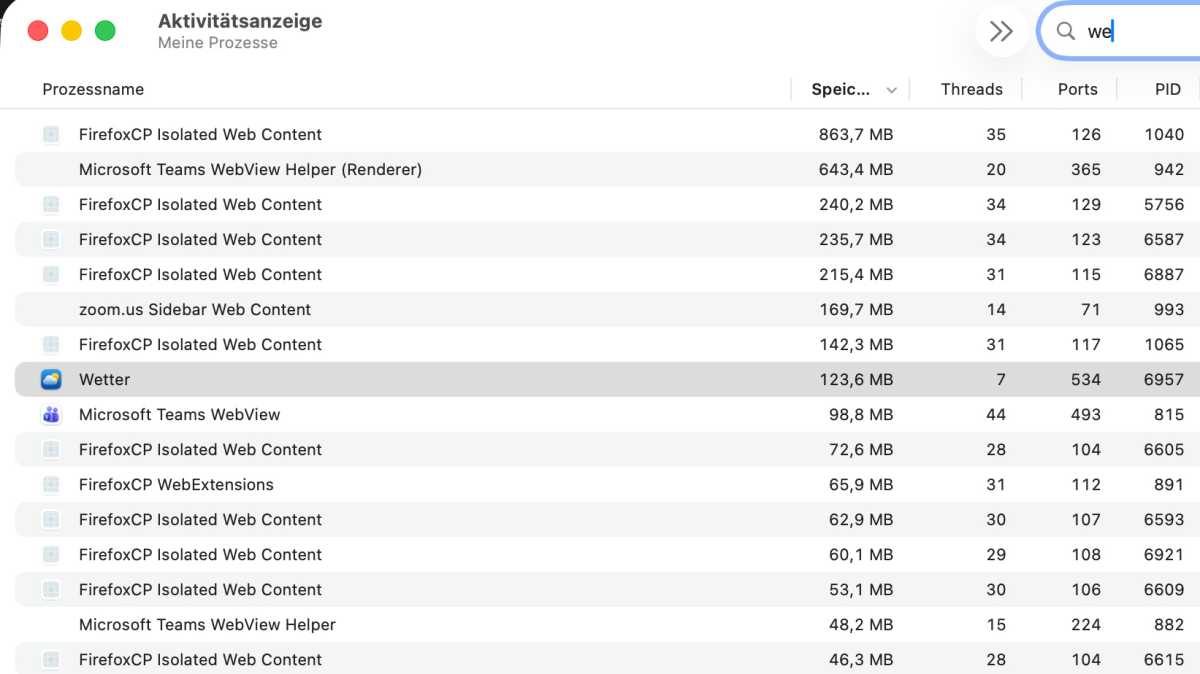
Task: Click the Microsoft Teams WebView icon
Action: click(x=51, y=414)
